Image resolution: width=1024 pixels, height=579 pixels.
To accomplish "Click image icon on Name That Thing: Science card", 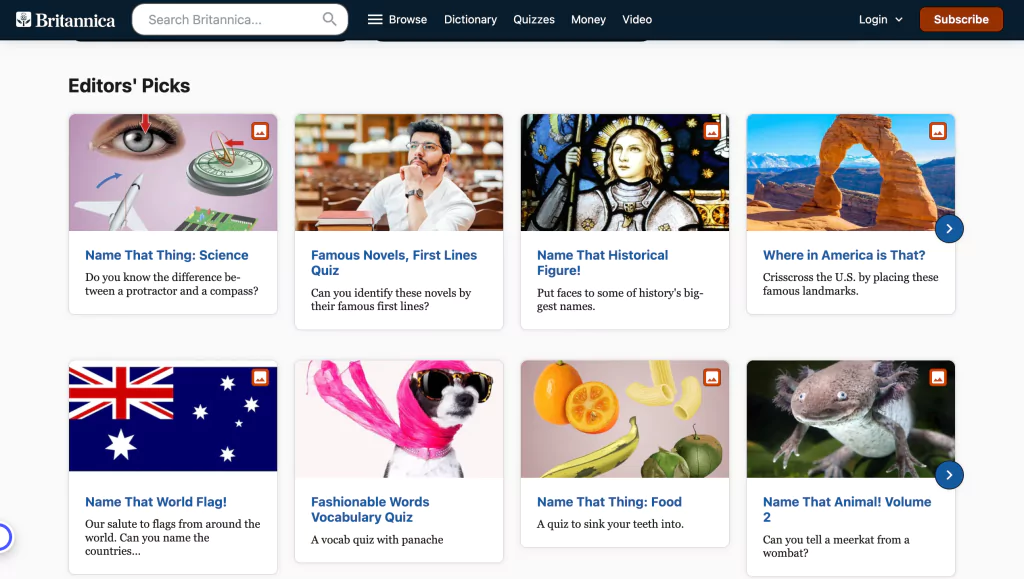I will tap(260, 131).
